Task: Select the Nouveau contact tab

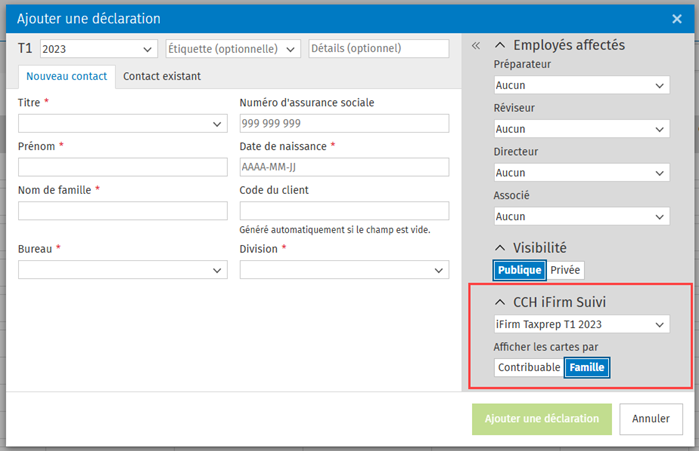Action: click(x=66, y=76)
